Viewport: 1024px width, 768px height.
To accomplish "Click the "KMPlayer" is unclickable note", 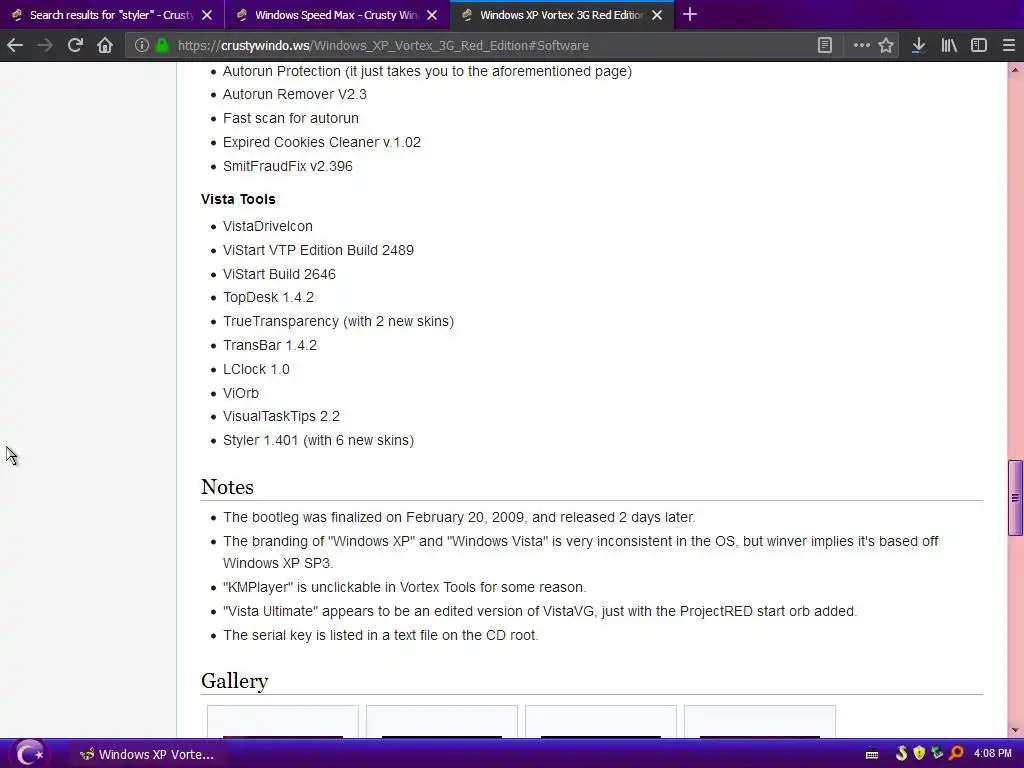I will click(404, 587).
